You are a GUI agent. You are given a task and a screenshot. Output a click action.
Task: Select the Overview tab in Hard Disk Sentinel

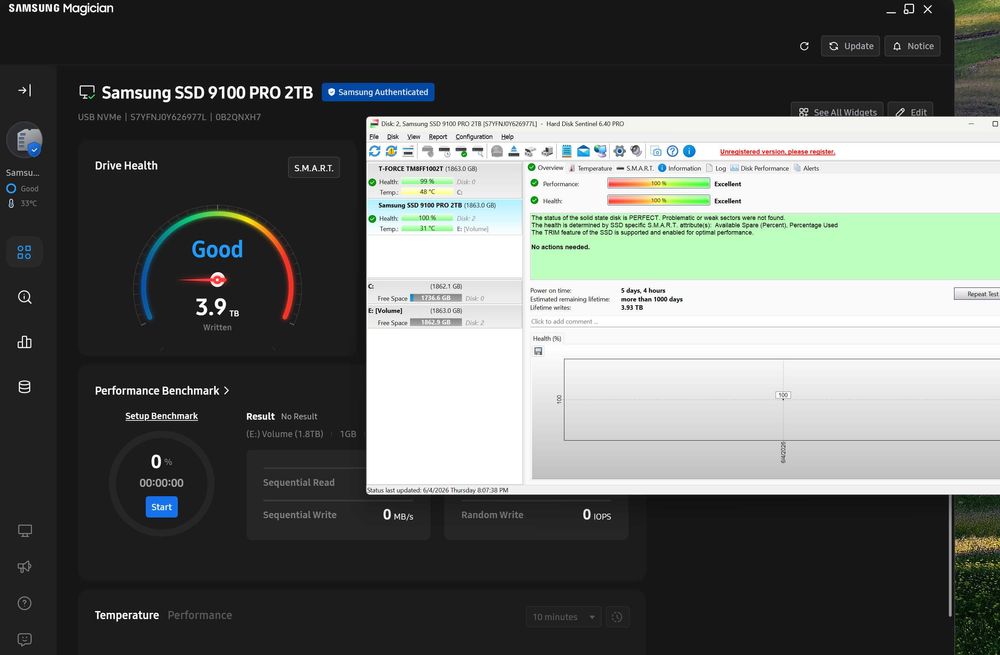pyautogui.click(x=545, y=168)
